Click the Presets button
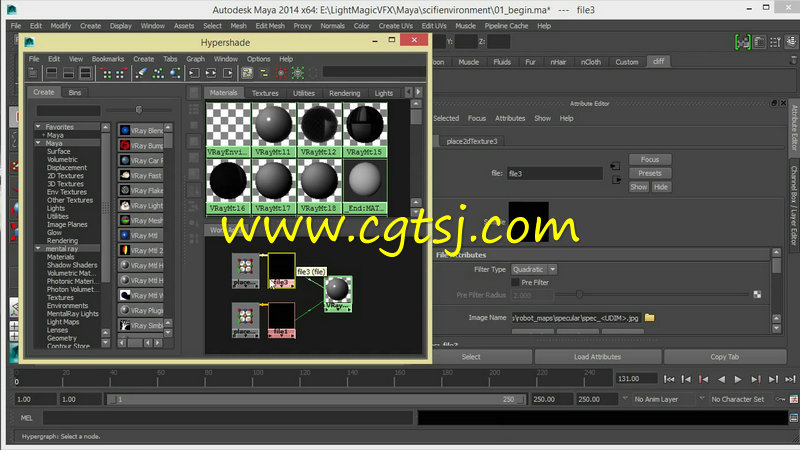 (650, 173)
